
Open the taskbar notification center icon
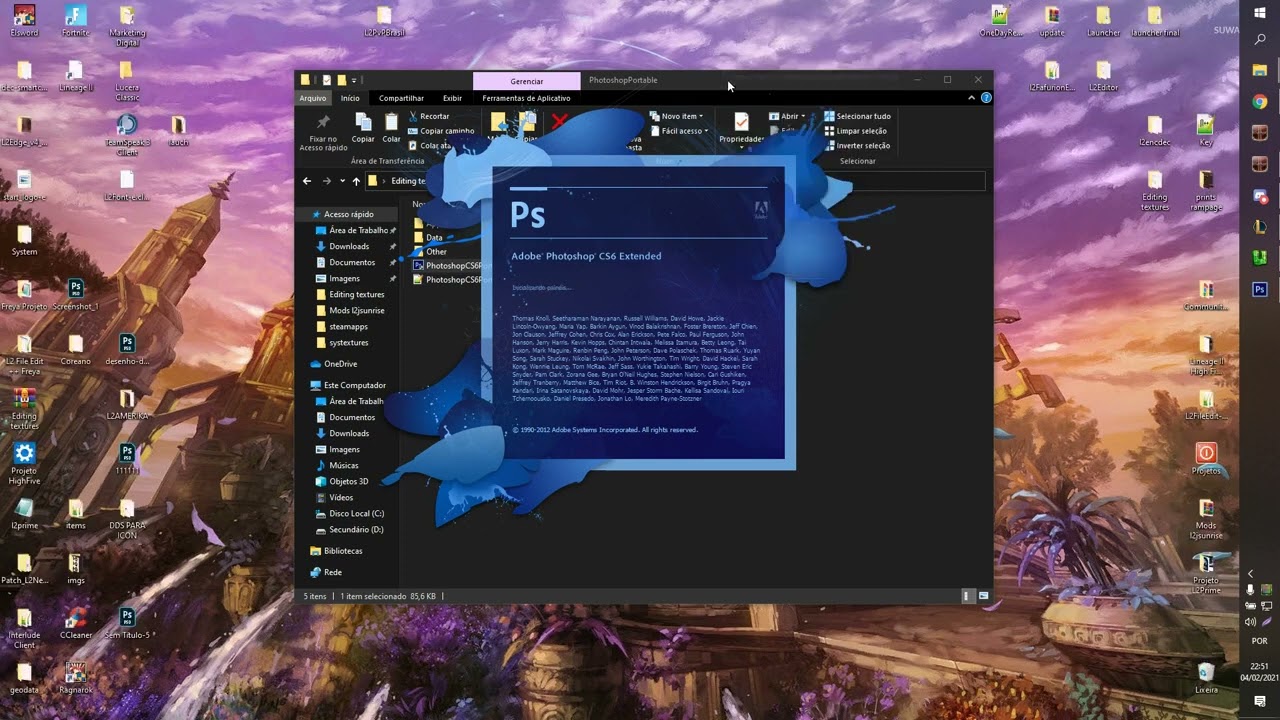(1260, 702)
